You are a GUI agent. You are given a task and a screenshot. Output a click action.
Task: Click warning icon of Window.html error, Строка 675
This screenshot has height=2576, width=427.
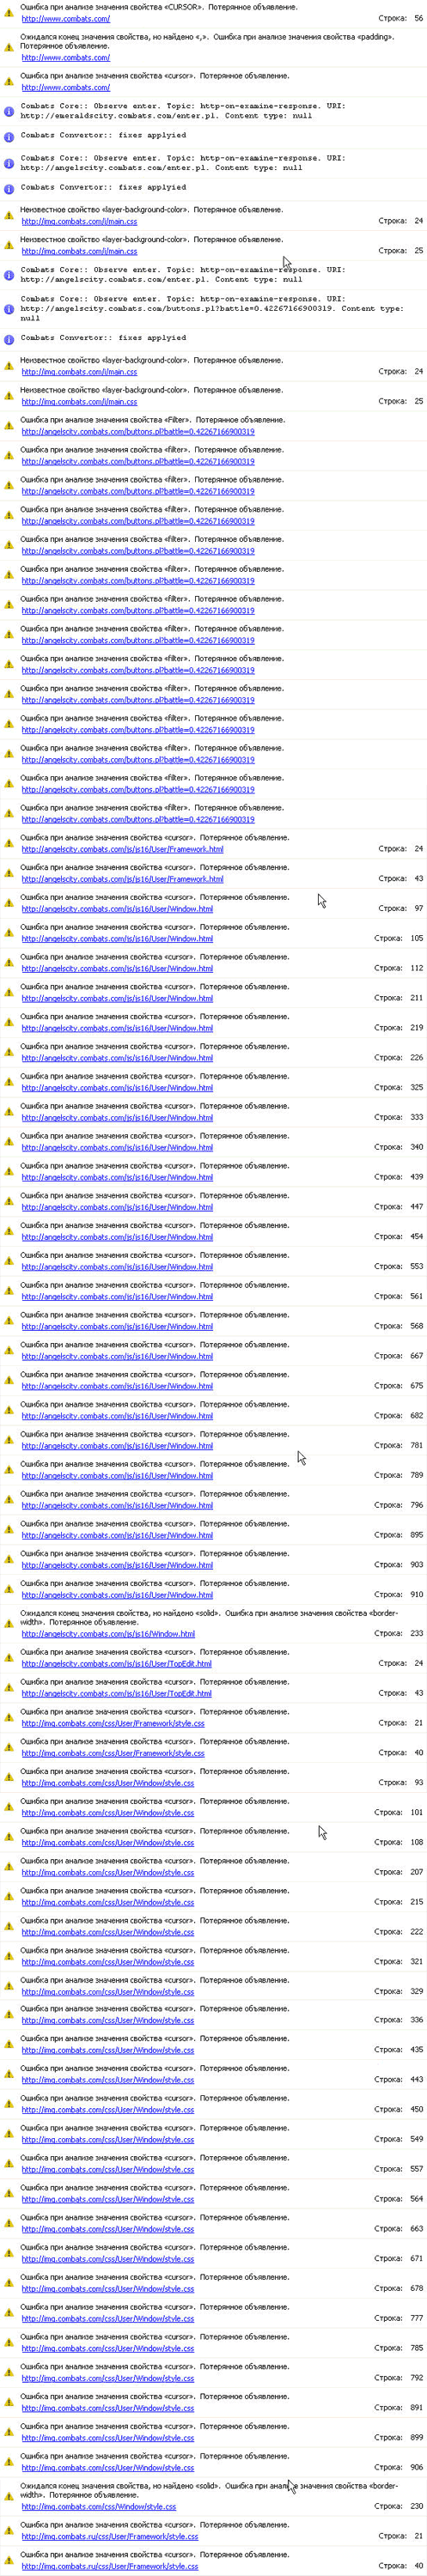(x=9, y=1380)
